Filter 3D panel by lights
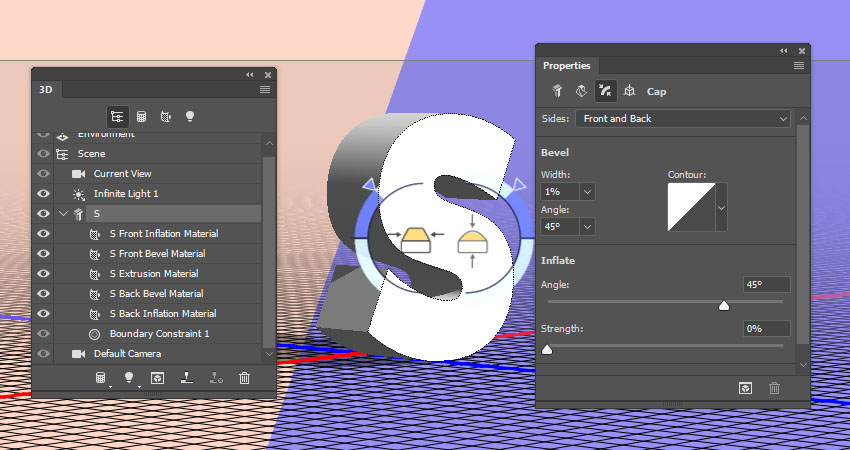The height and width of the screenshot is (450, 850). click(190, 116)
